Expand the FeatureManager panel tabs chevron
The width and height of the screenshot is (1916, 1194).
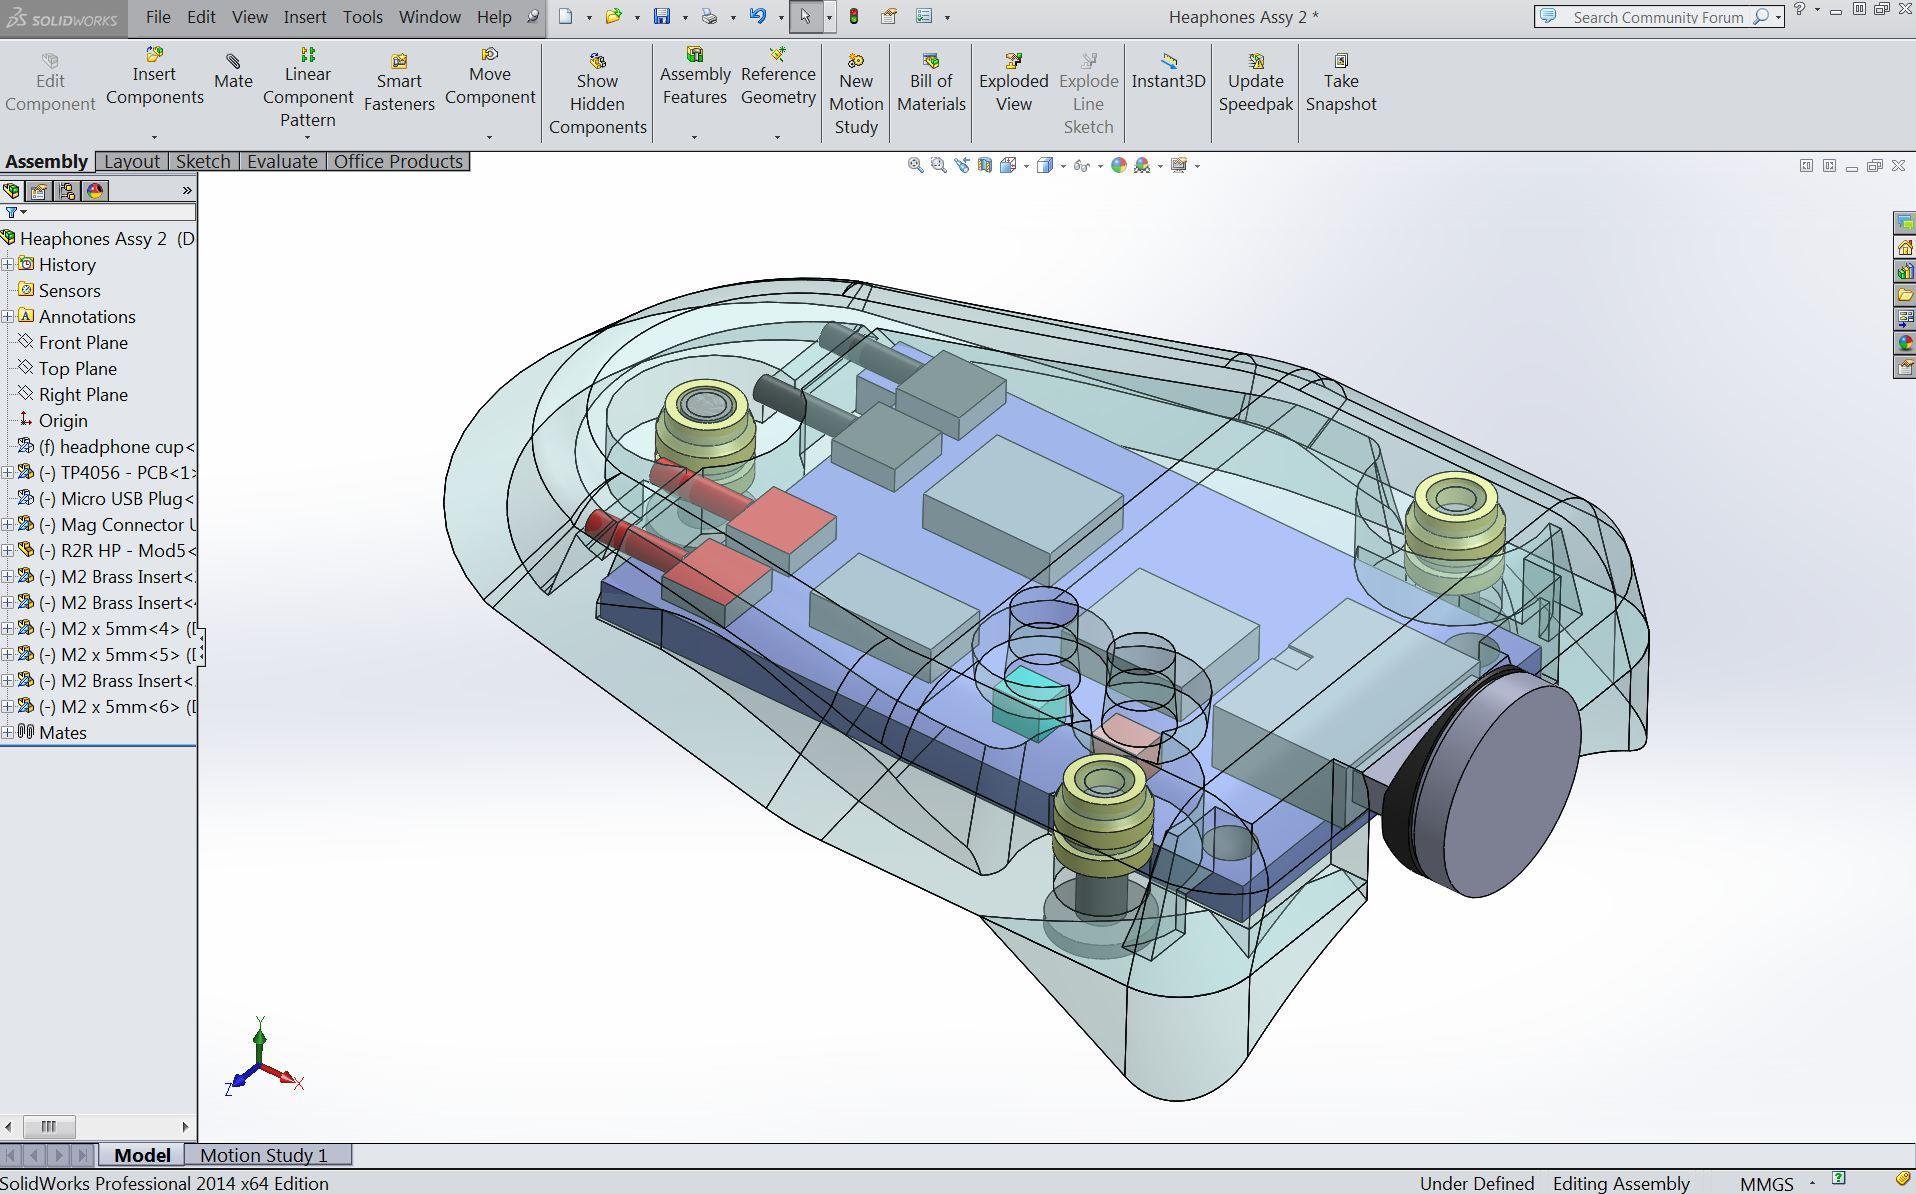[186, 190]
